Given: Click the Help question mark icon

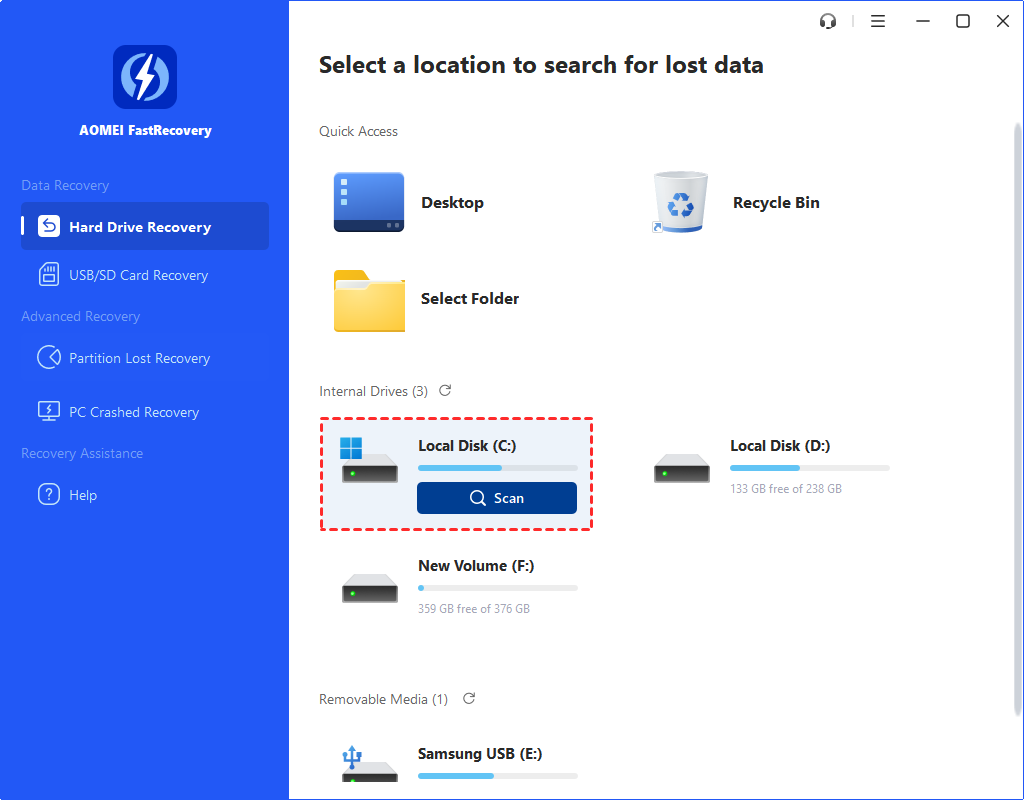Looking at the screenshot, I should [49, 494].
